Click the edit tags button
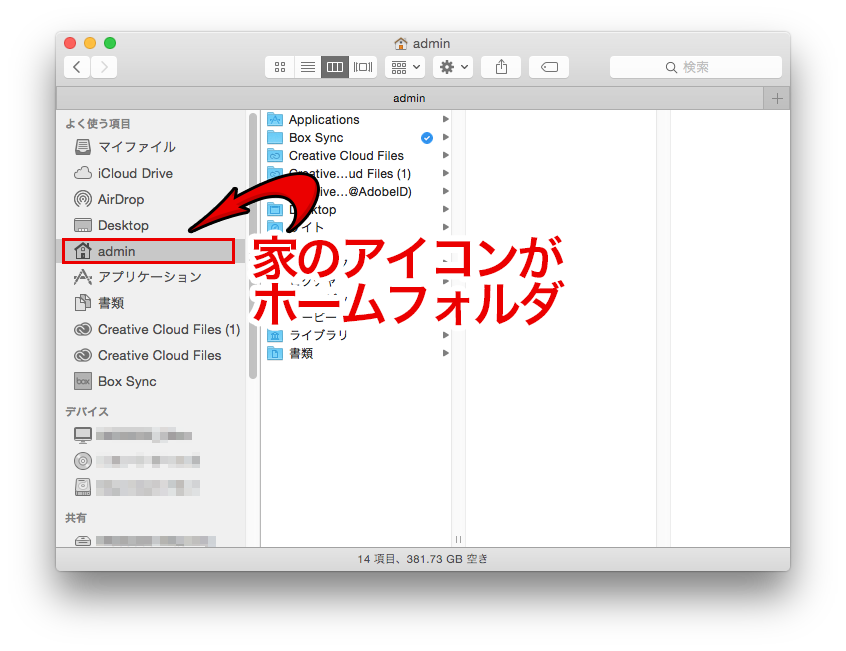The width and height of the screenshot is (846, 651). coord(549,67)
